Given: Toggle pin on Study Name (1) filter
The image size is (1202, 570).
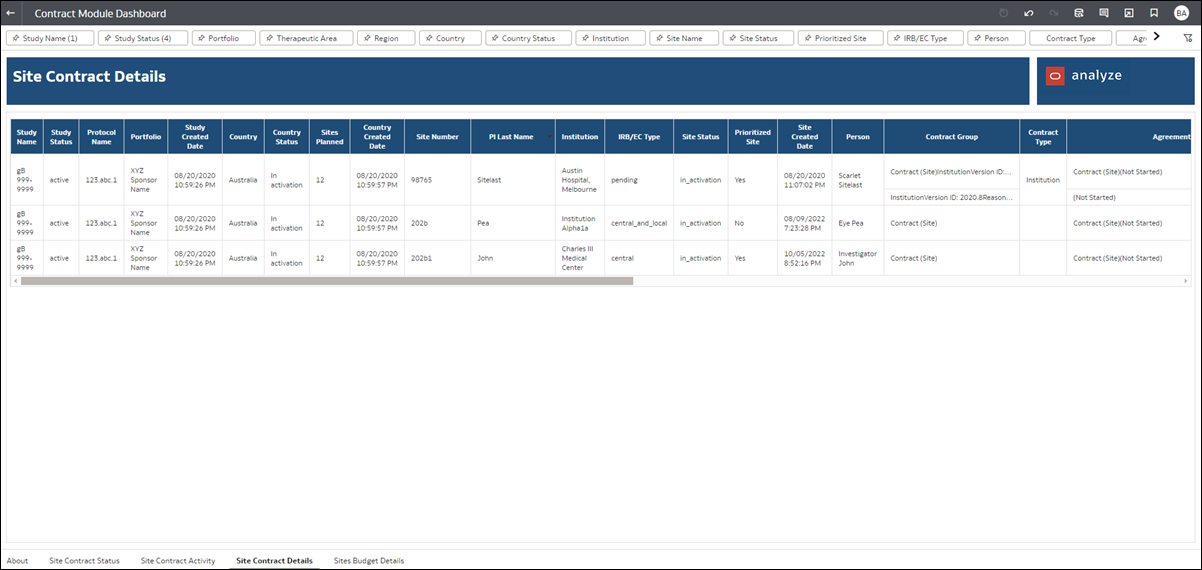Looking at the screenshot, I should point(15,38).
